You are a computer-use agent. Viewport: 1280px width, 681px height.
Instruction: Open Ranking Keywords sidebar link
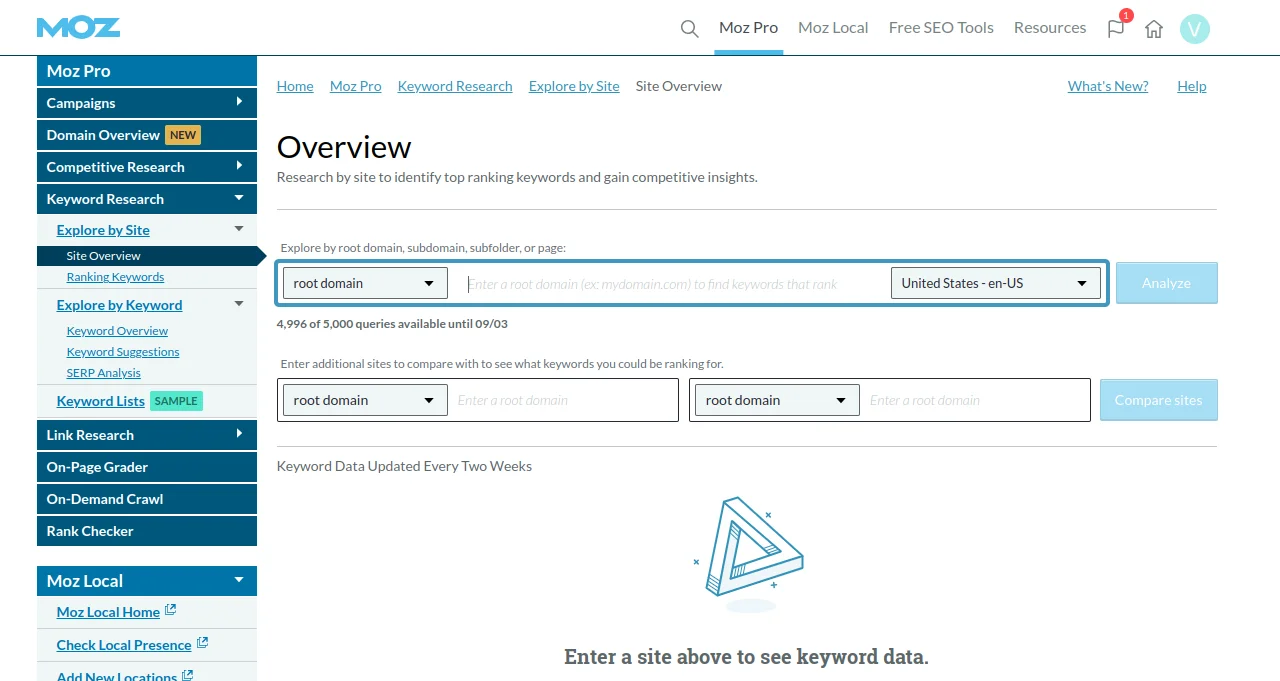point(115,277)
